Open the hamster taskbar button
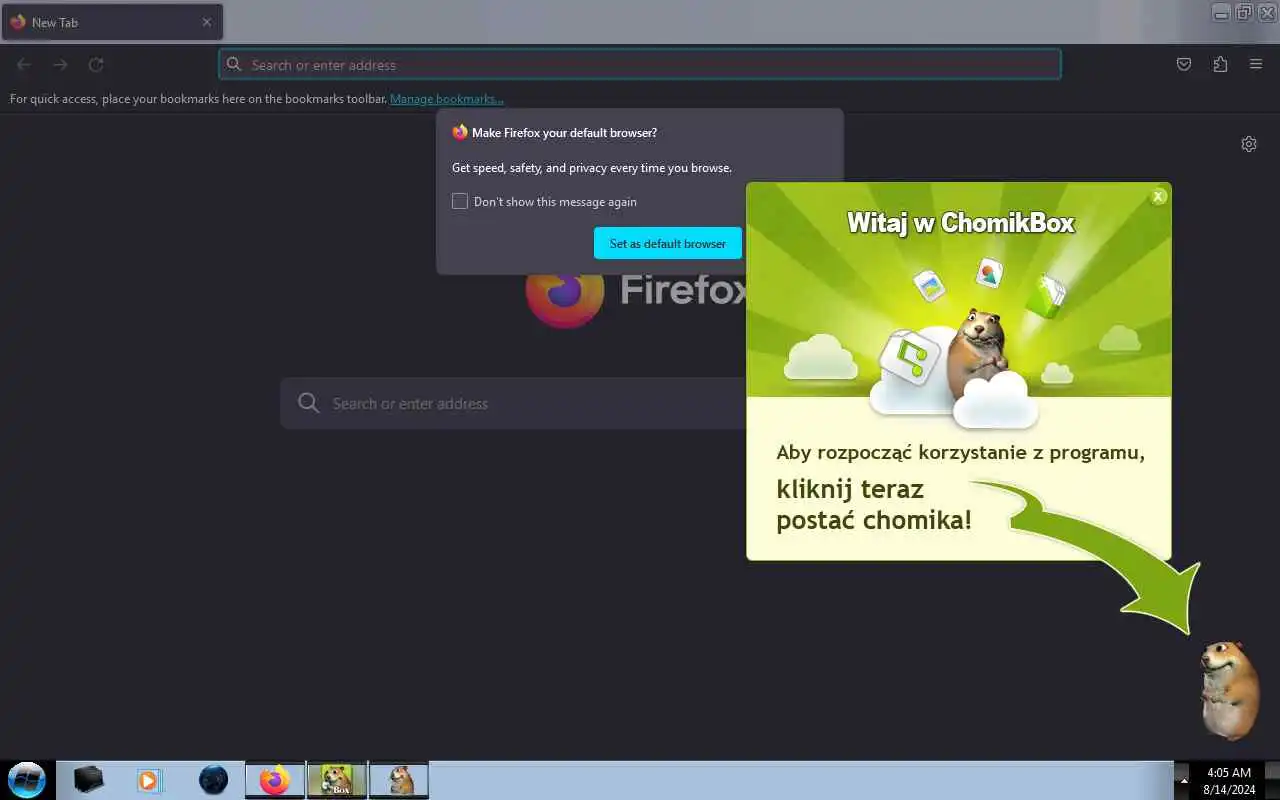1280x800 pixels. [x=399, y=780]
